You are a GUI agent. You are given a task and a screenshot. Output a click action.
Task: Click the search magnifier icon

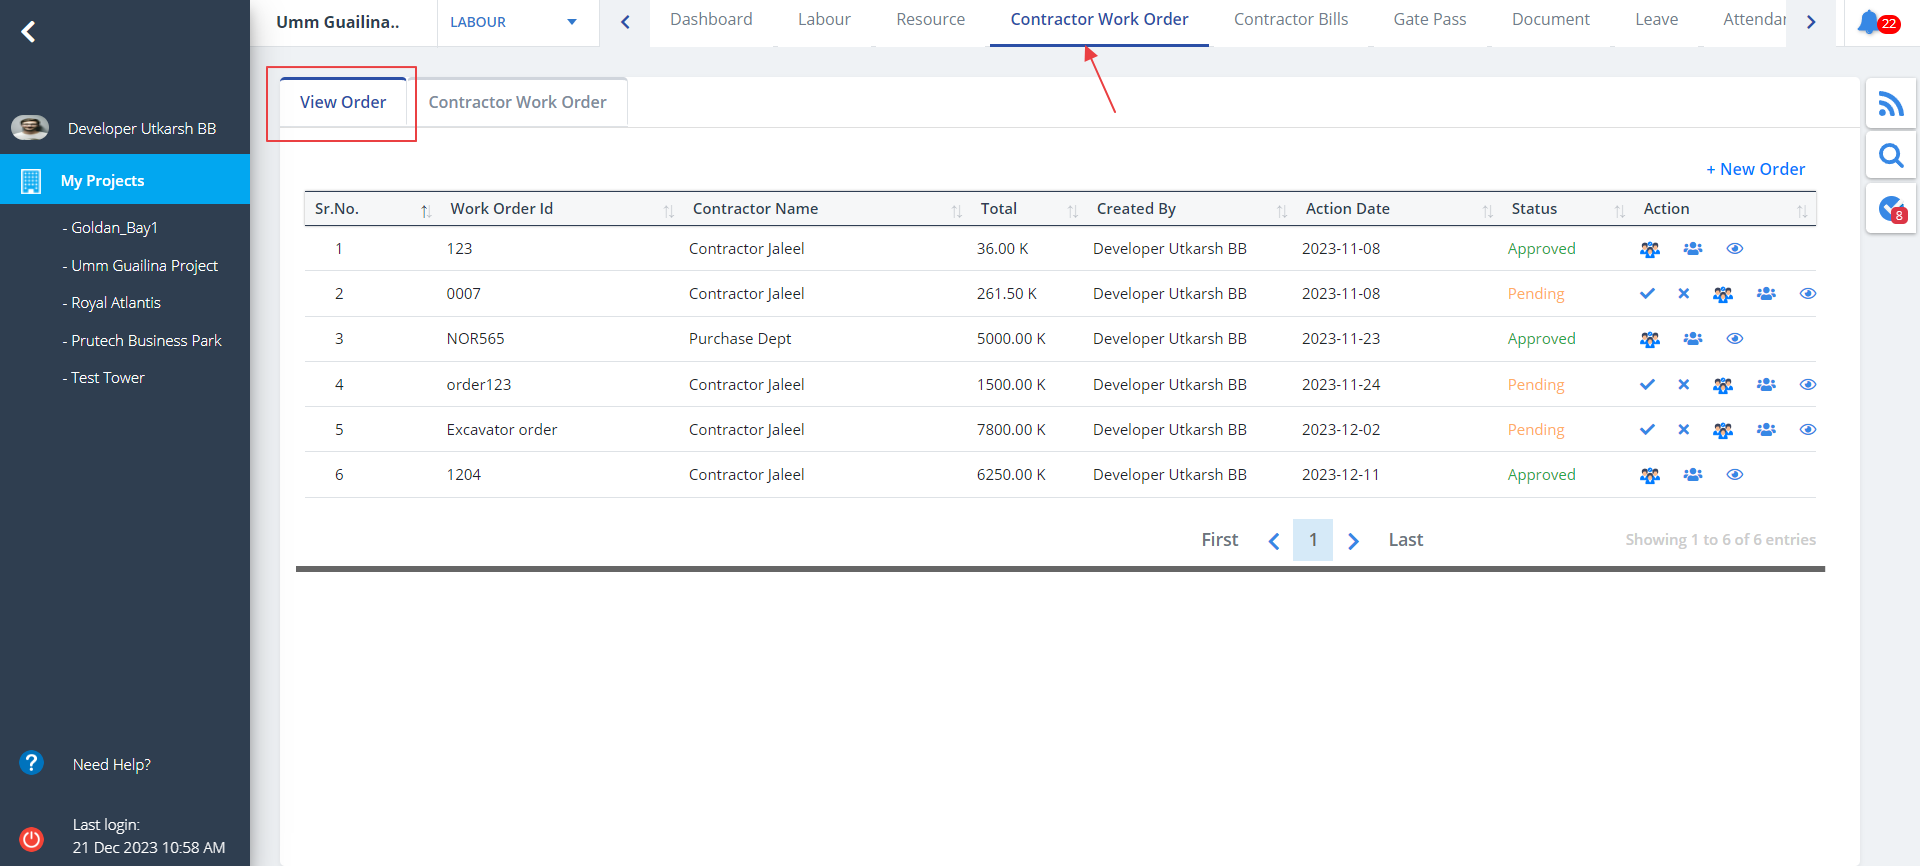pos(1890,156)
